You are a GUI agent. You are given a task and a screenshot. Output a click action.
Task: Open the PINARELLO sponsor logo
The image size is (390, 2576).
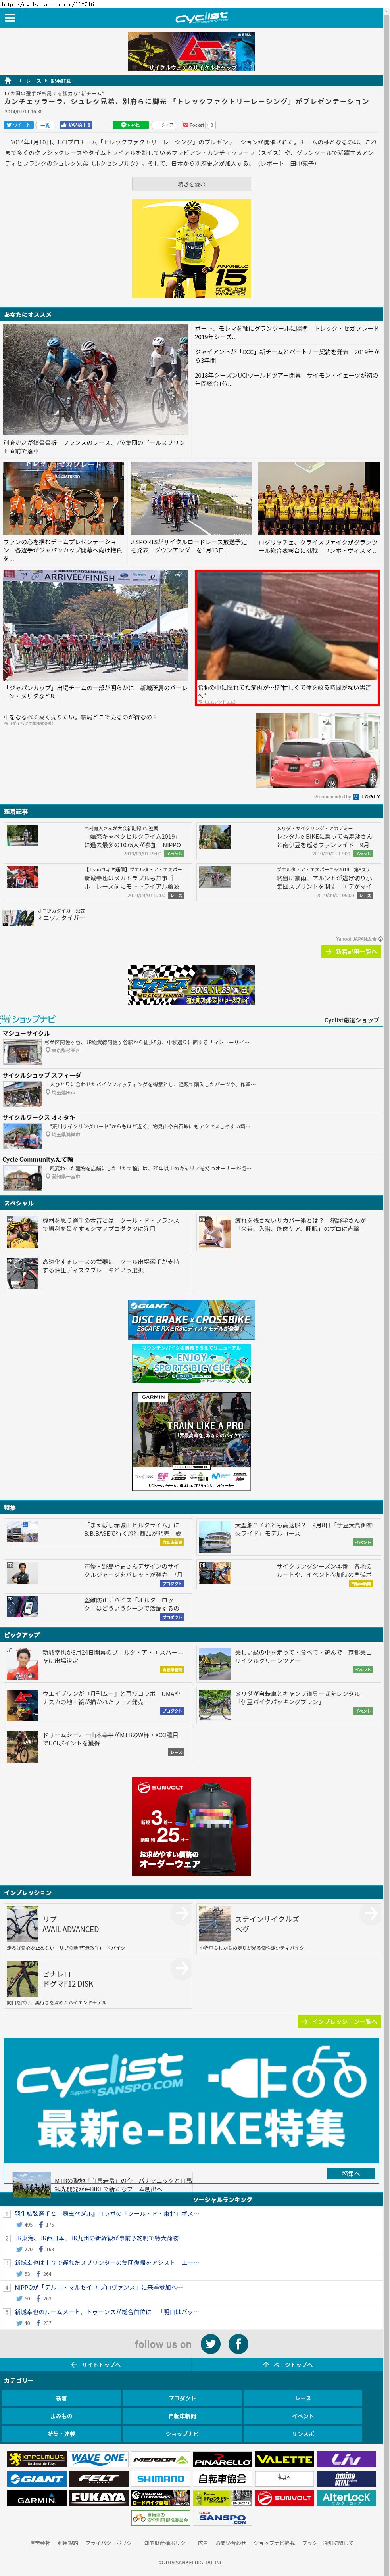coord(222,2459)
